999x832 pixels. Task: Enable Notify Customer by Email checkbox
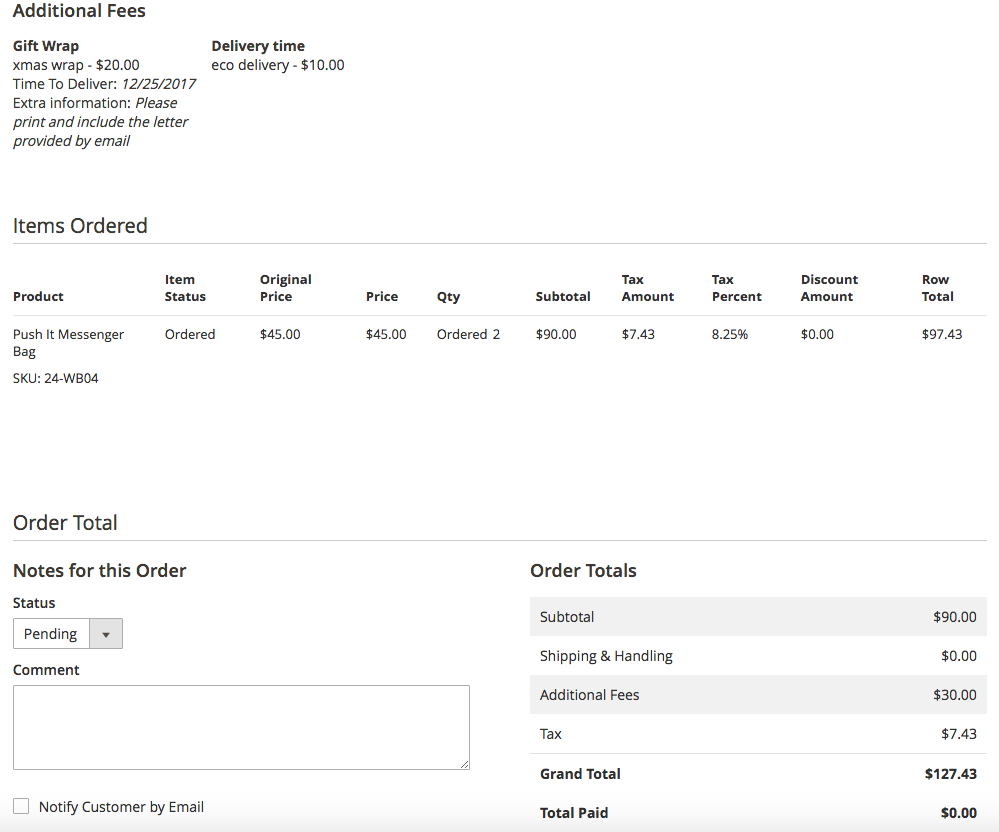(x=21, y=807)
